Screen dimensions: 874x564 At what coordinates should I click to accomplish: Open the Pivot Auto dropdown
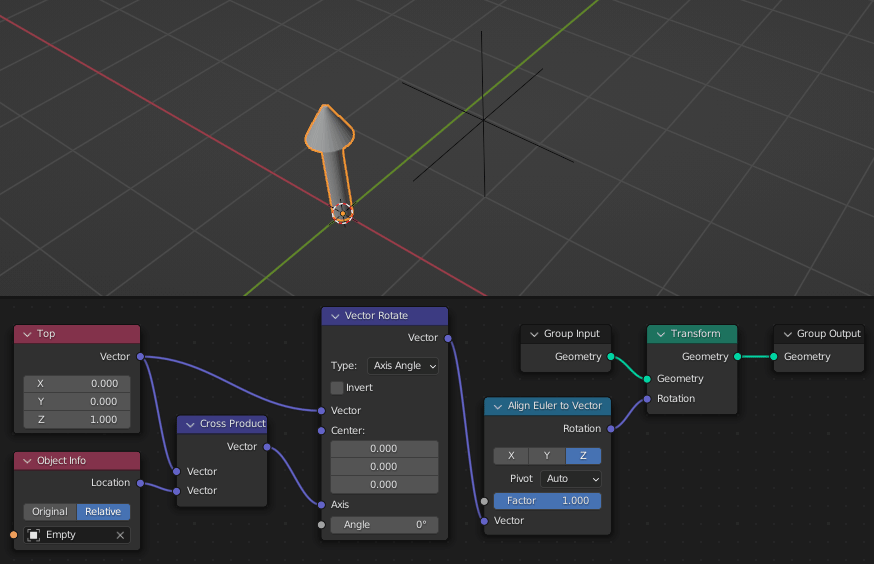(571, 479)
